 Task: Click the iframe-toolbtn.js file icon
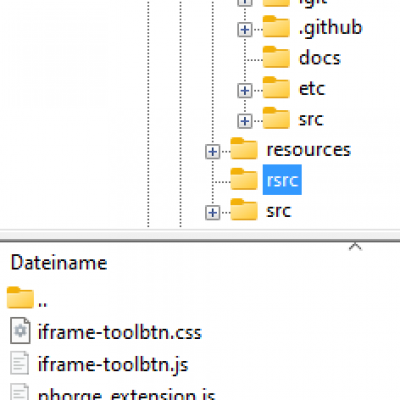pos(20,363)
